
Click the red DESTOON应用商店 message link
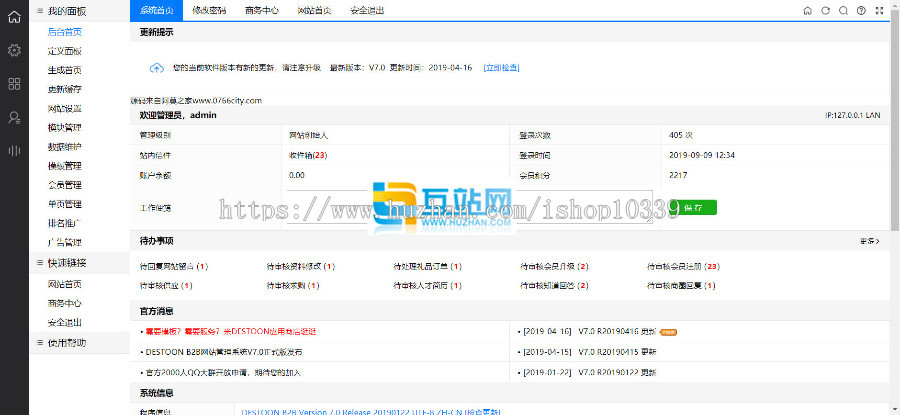click(231, 331)
